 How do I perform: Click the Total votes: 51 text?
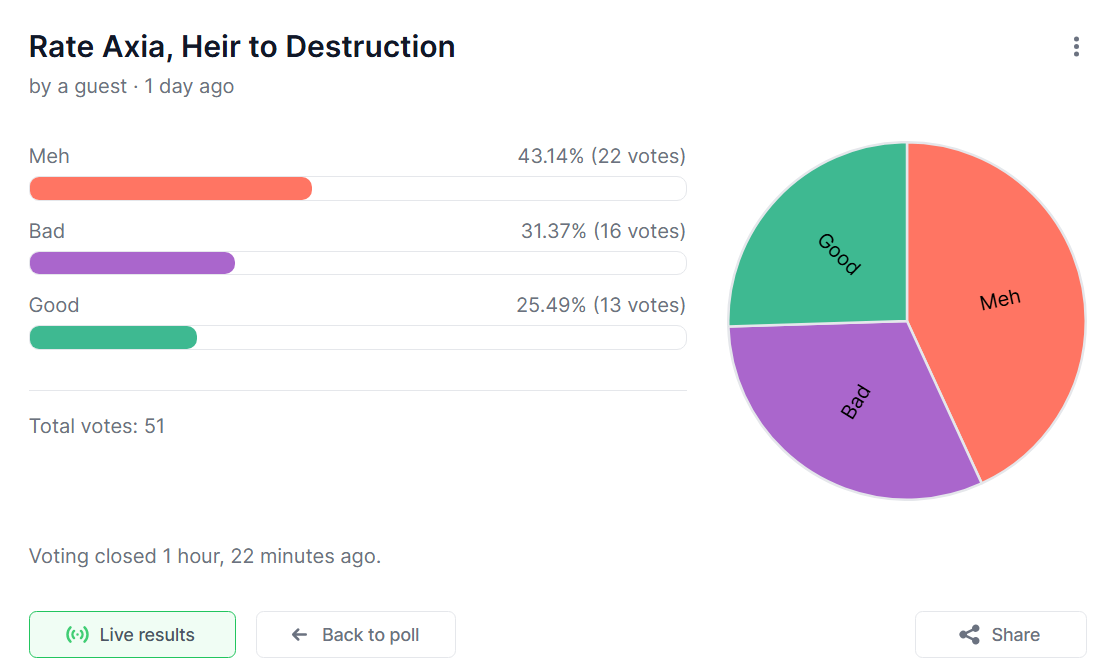[97, 426]
